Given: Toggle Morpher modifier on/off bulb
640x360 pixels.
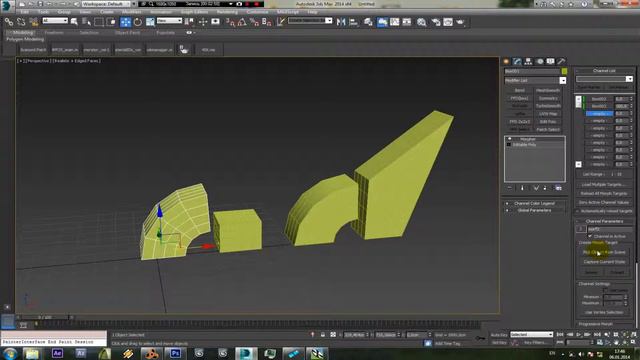Looking at the screenshot, I should (x=509, y=139).
